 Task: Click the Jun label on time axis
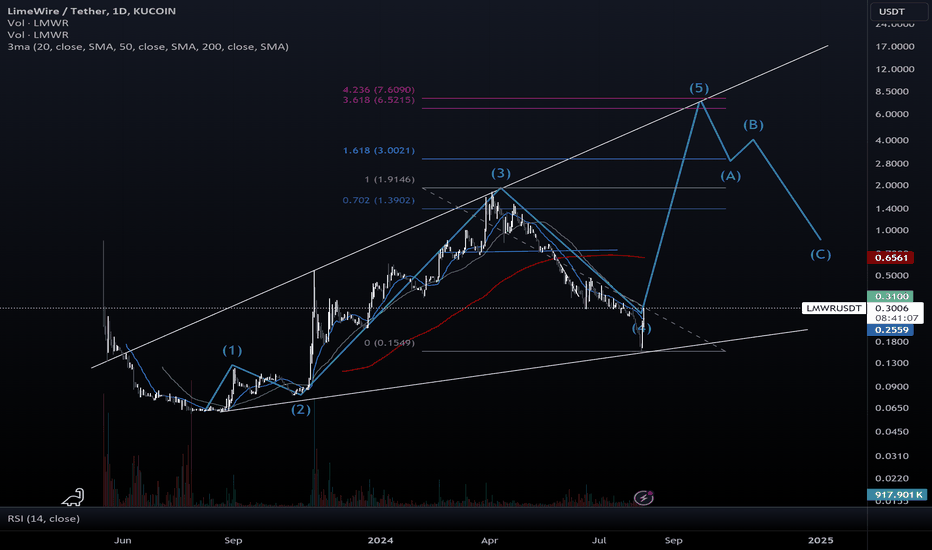pos(122,540)
